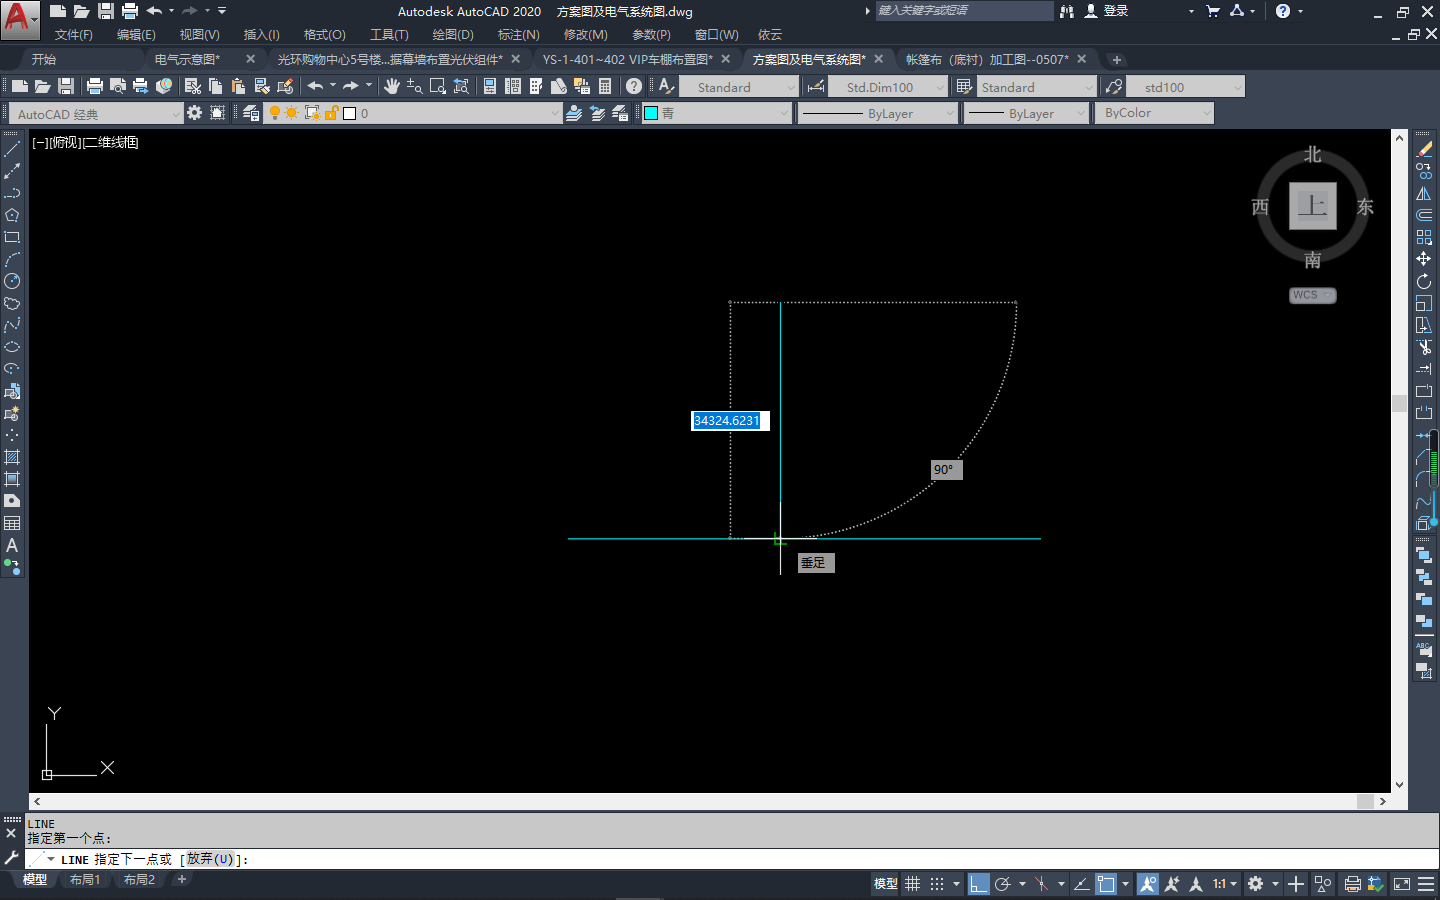Select the Circle draw tool
1440x900 pixels.
pyautogui.click(x=12, y=281)
